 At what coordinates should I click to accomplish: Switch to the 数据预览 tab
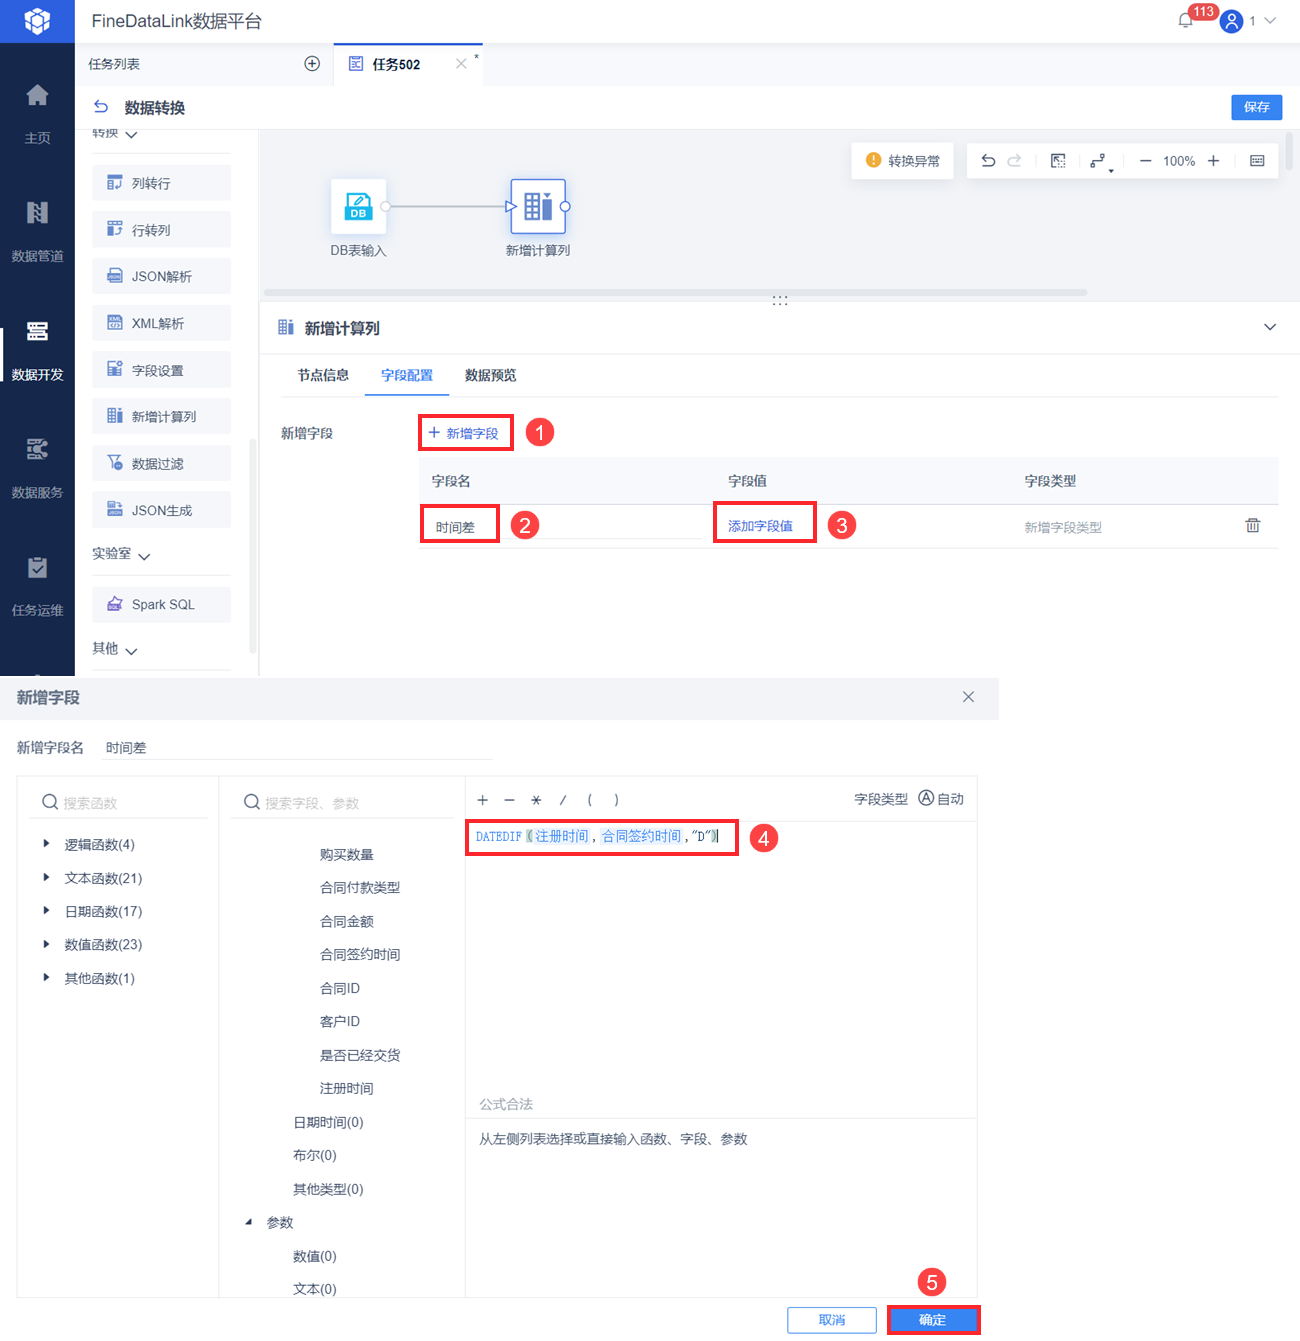coord(490,375)
